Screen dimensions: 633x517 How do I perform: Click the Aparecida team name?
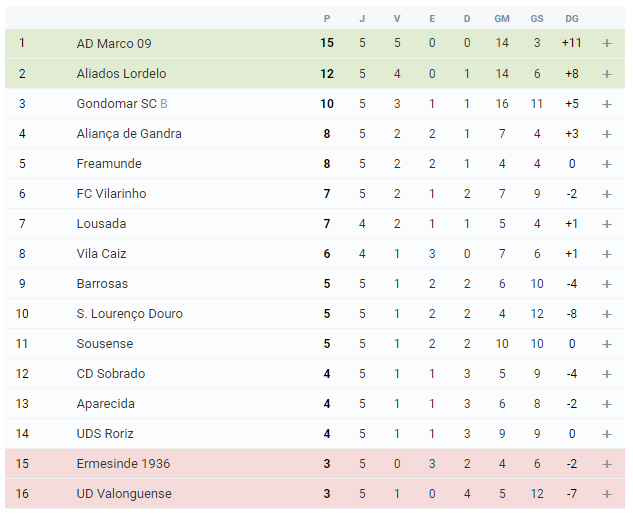[105, 404]
